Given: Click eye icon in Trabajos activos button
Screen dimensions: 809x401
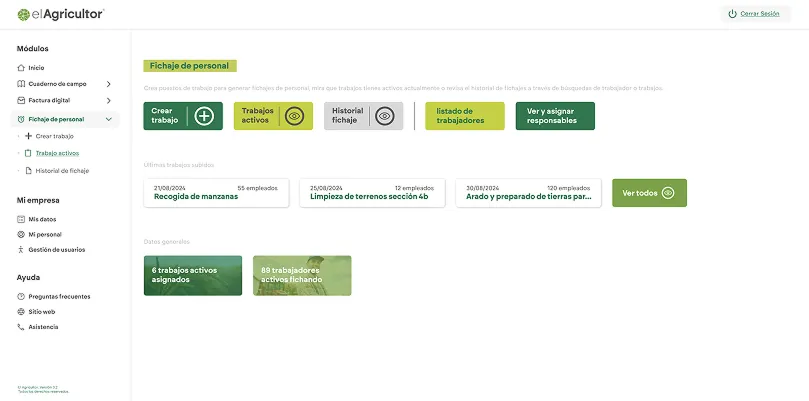Looking at the screenshot, I should [295, 116].
